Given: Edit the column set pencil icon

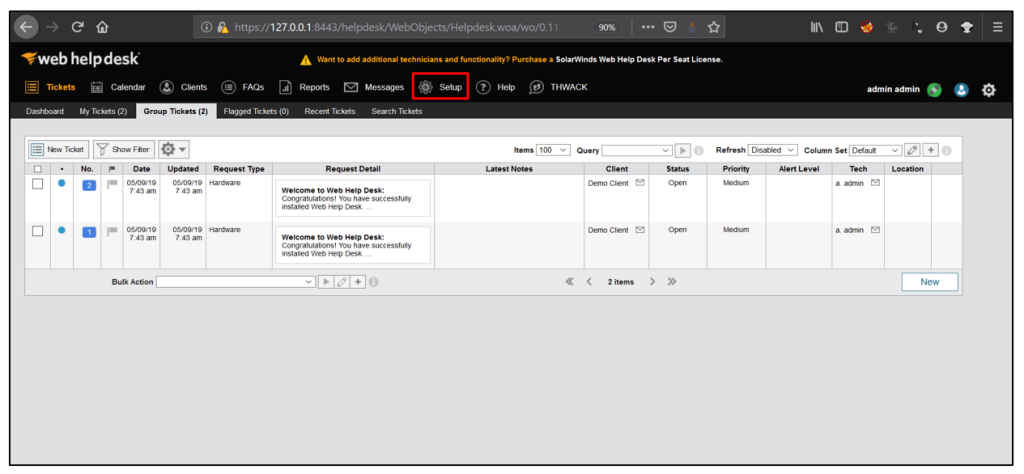Looking at the screenshot, I should pos(912,150).
